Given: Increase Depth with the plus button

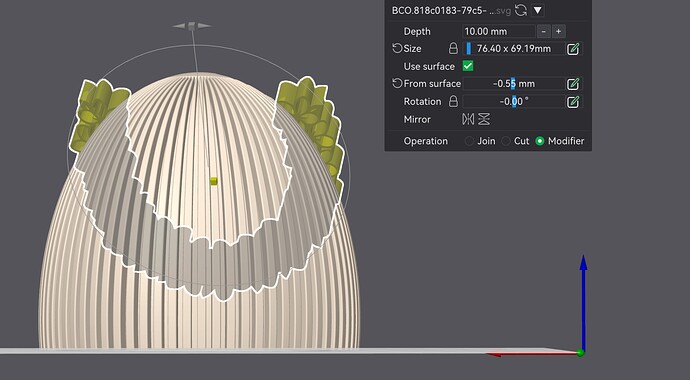Looking at the screenshot, I should (x=558, y=31).
